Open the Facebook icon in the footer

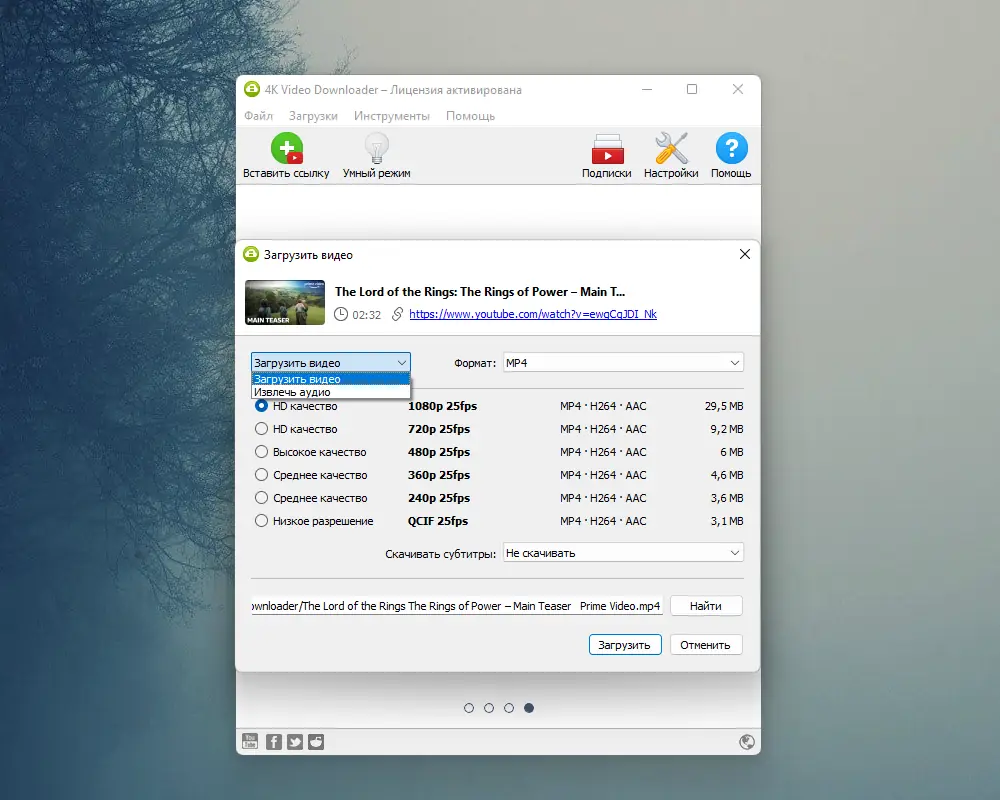[x=274, y=742]
